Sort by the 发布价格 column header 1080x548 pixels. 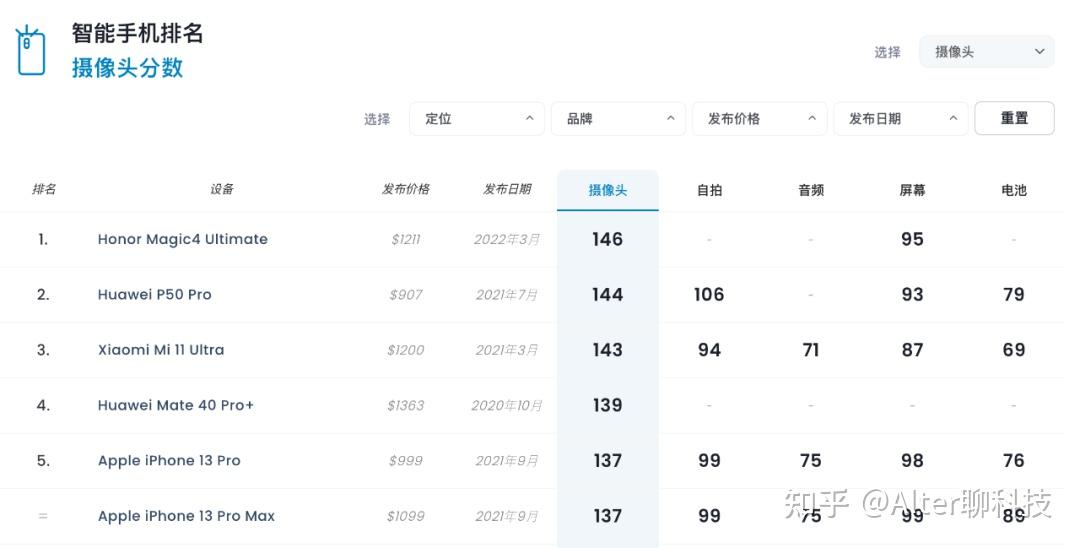406,189
